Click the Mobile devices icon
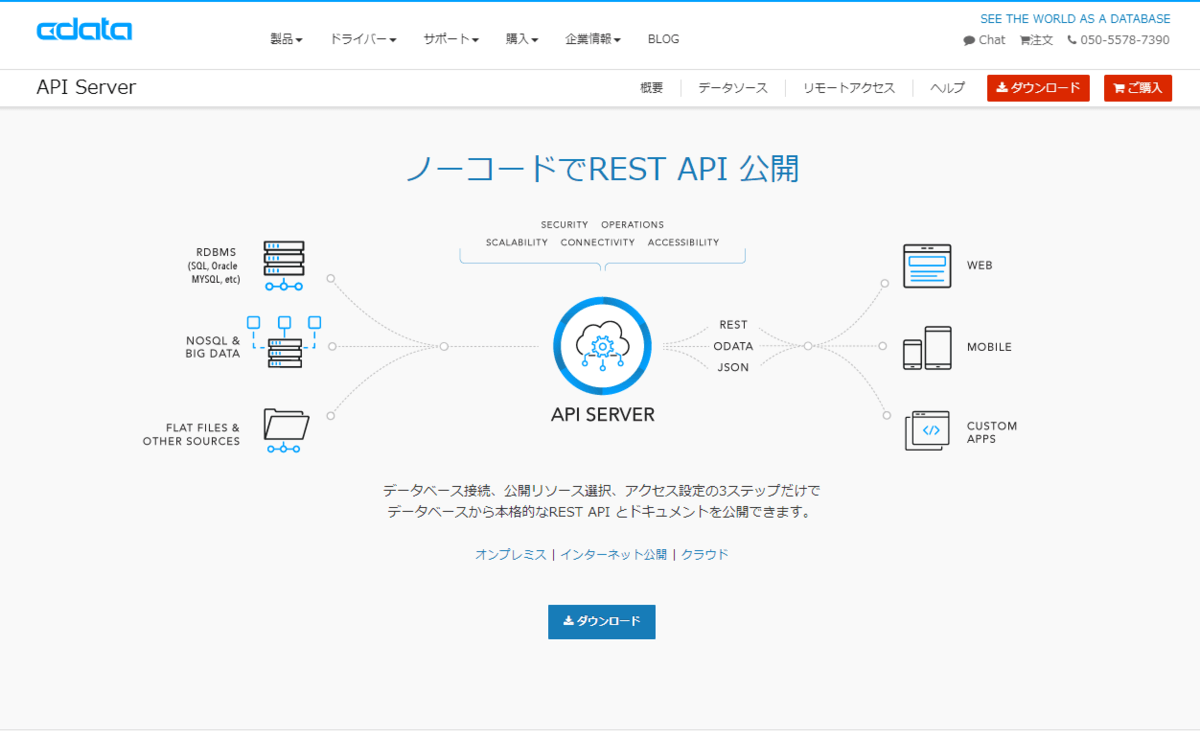Image resolution: width=1200 pixels, height=739 pixels. 927,348
